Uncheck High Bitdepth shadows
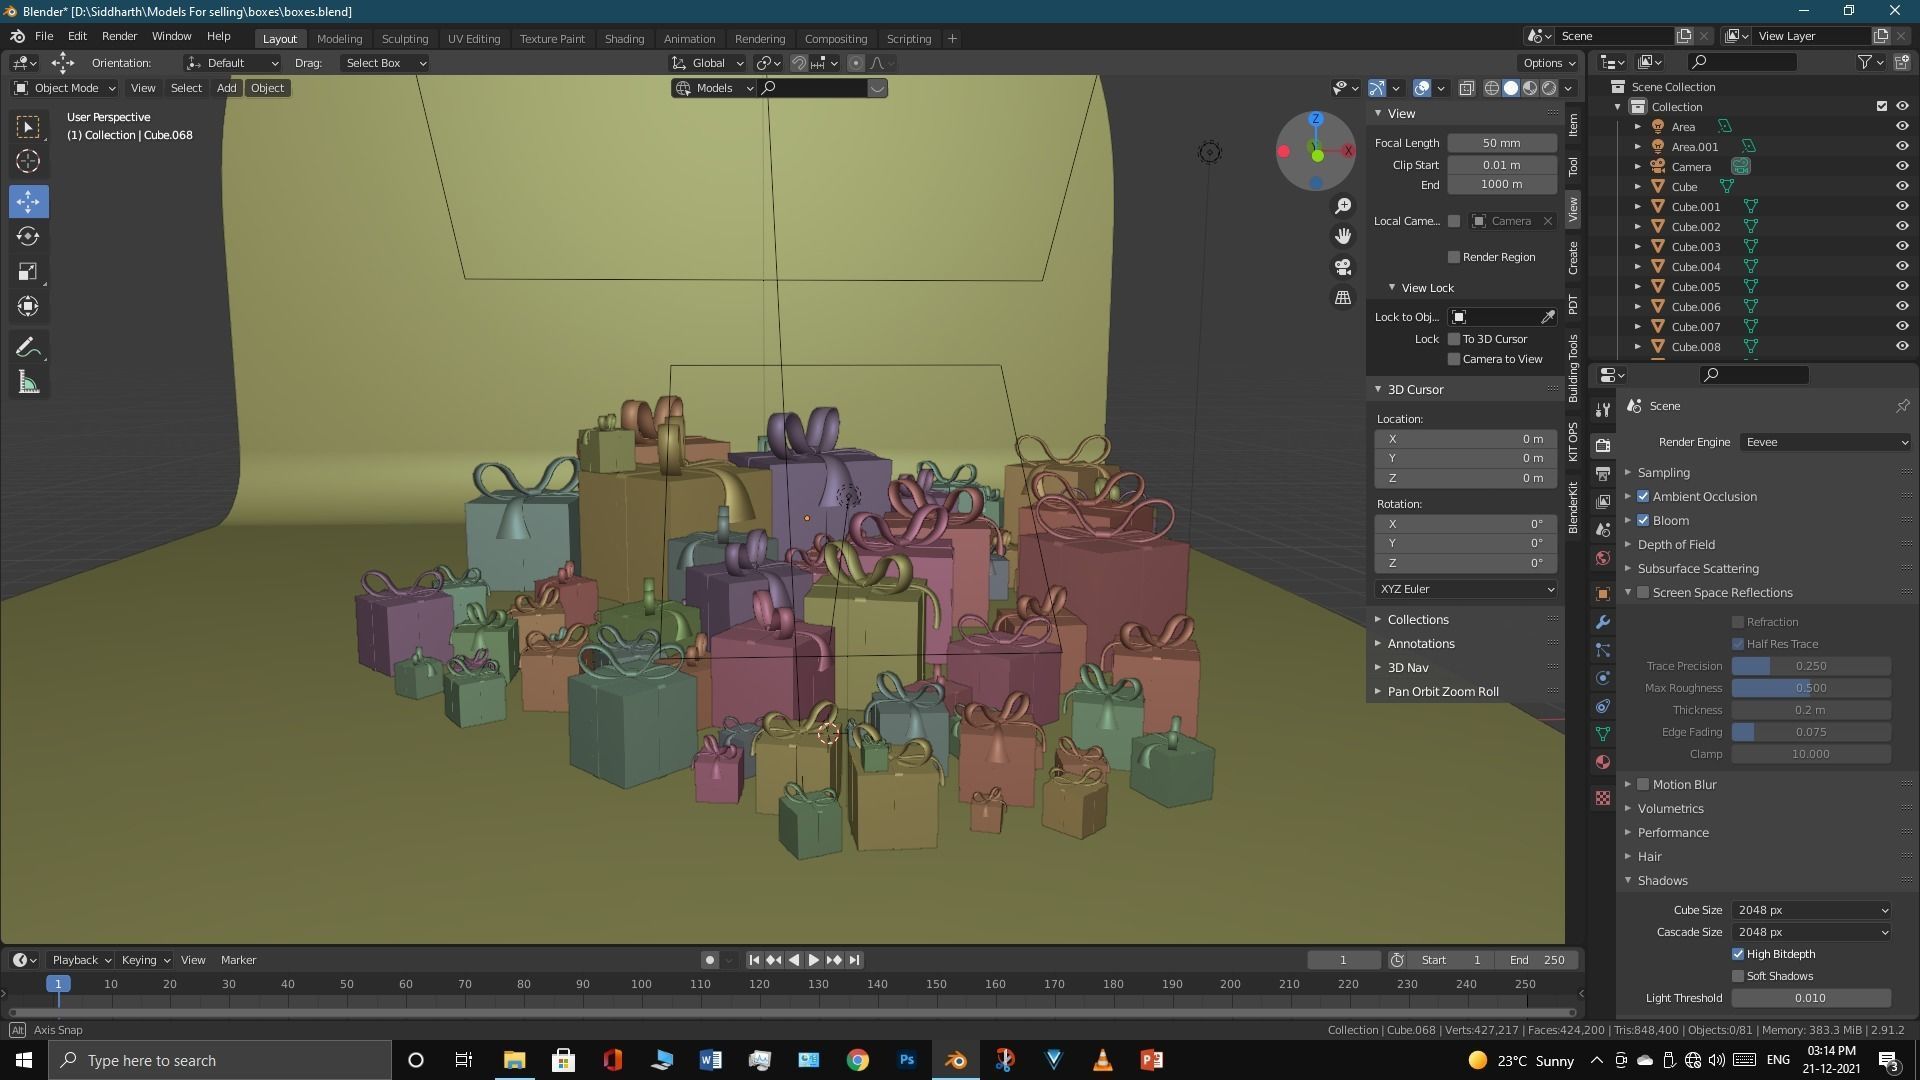 click(x=1738, y=954)
